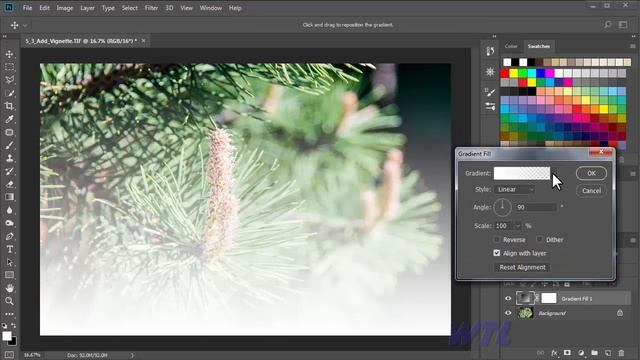The image size is (640, 360).
Task: Hide the Background layer
Action: point(508,313)
